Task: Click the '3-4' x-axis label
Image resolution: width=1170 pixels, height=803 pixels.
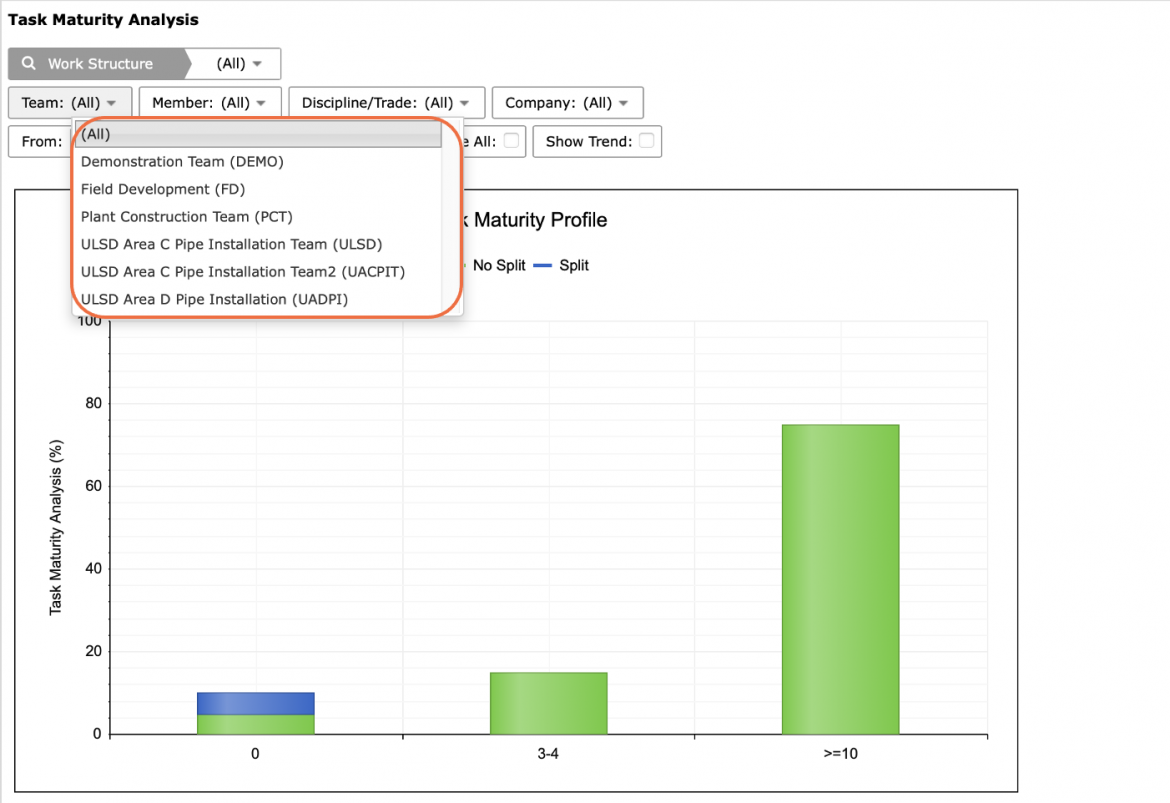Action: point(548,754)
